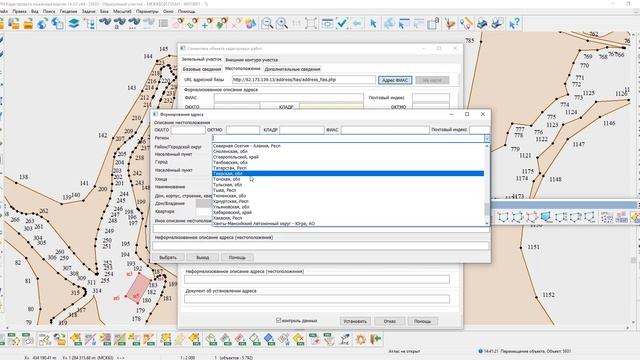This screenshot has width=640, height=360.
Task: Click the blue arrow pointer tool icon
Action: click(x=373, y=23)
